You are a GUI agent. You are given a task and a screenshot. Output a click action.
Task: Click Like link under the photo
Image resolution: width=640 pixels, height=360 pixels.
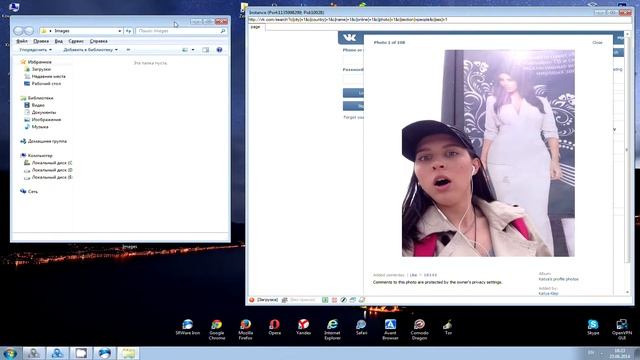click(x=413, y=275)
